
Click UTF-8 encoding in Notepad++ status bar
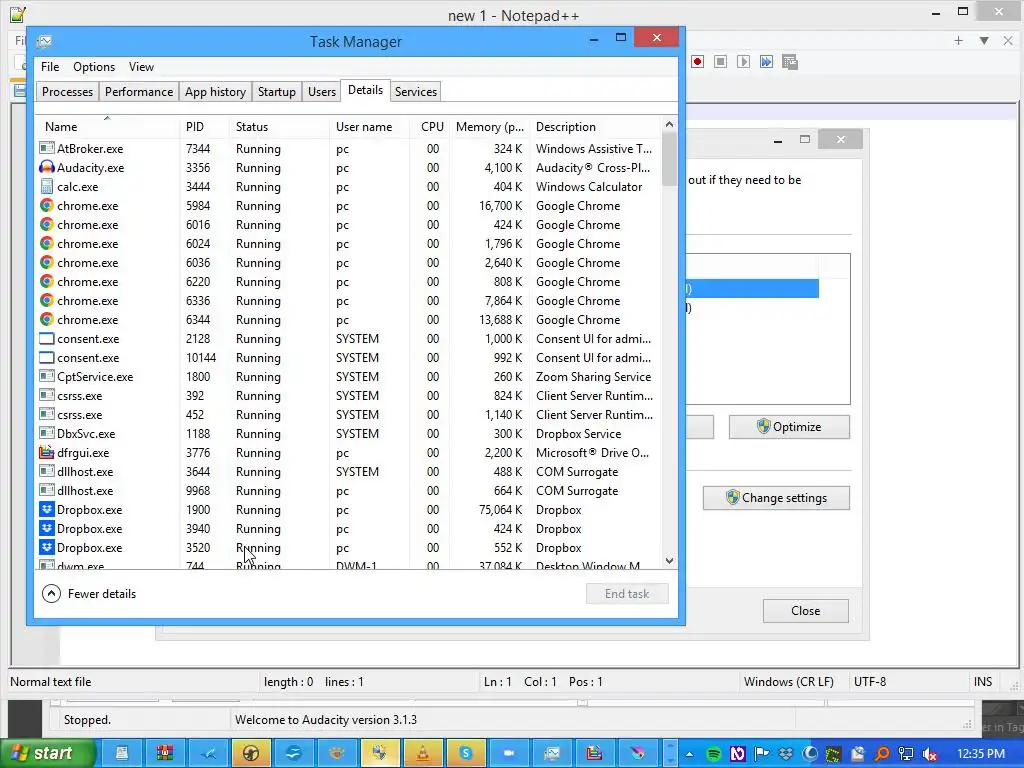point(870,681)
